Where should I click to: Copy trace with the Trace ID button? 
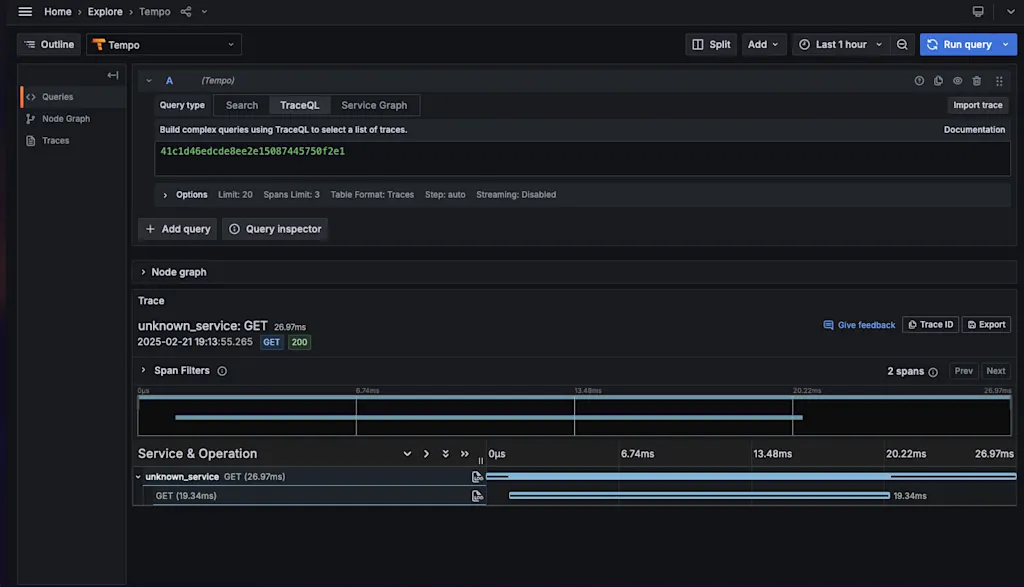pos(930,325)
